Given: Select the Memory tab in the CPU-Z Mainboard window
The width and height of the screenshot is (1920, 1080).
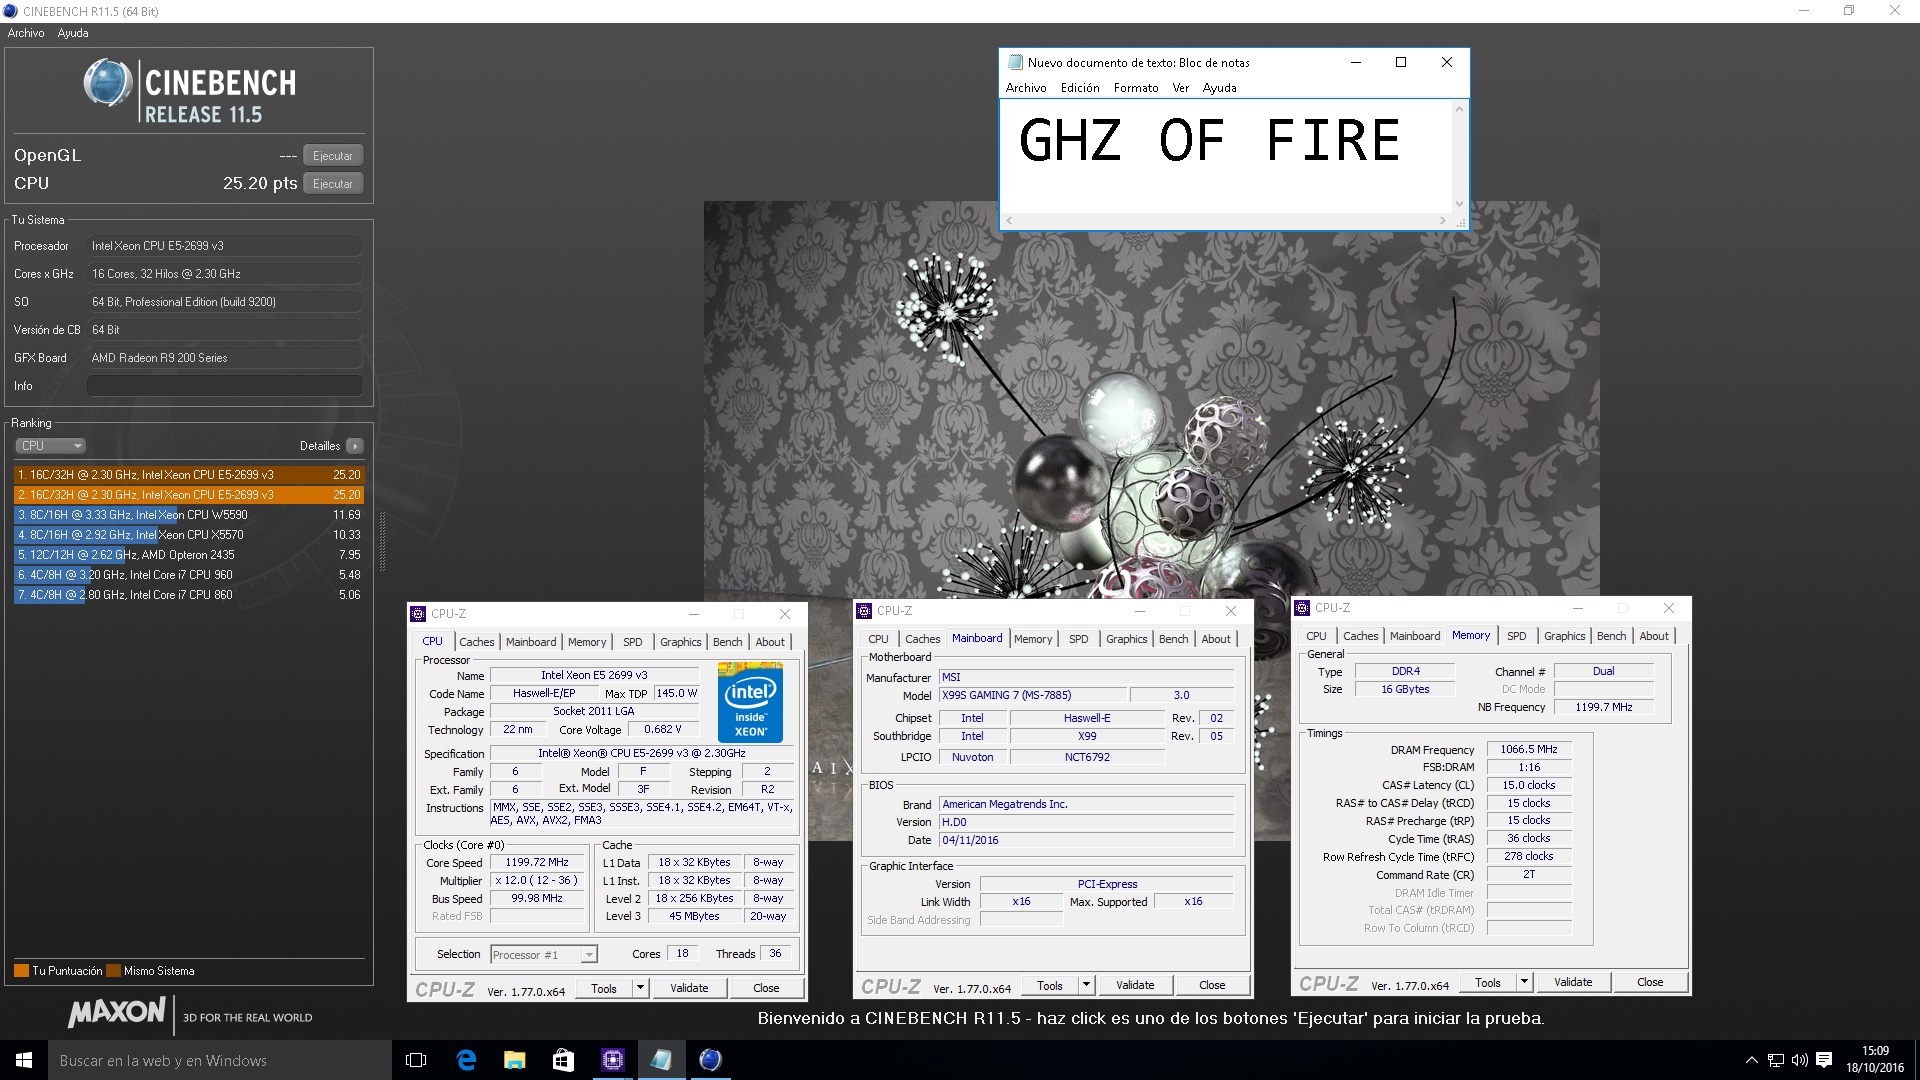Looking at the screenshot, I should (1033, 639).
